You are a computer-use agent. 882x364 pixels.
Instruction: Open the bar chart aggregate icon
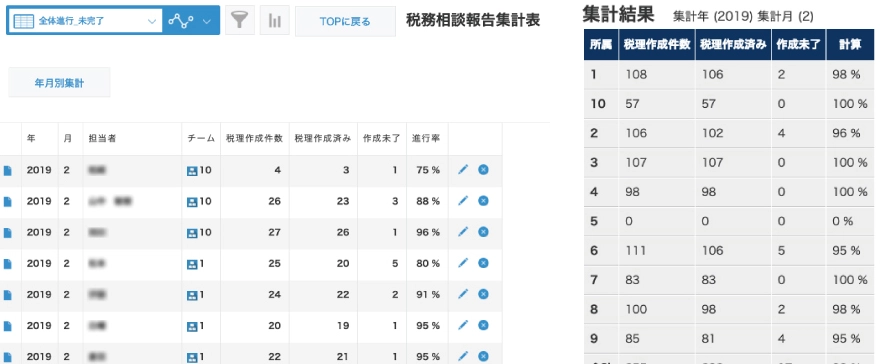(x=274, y=21)
